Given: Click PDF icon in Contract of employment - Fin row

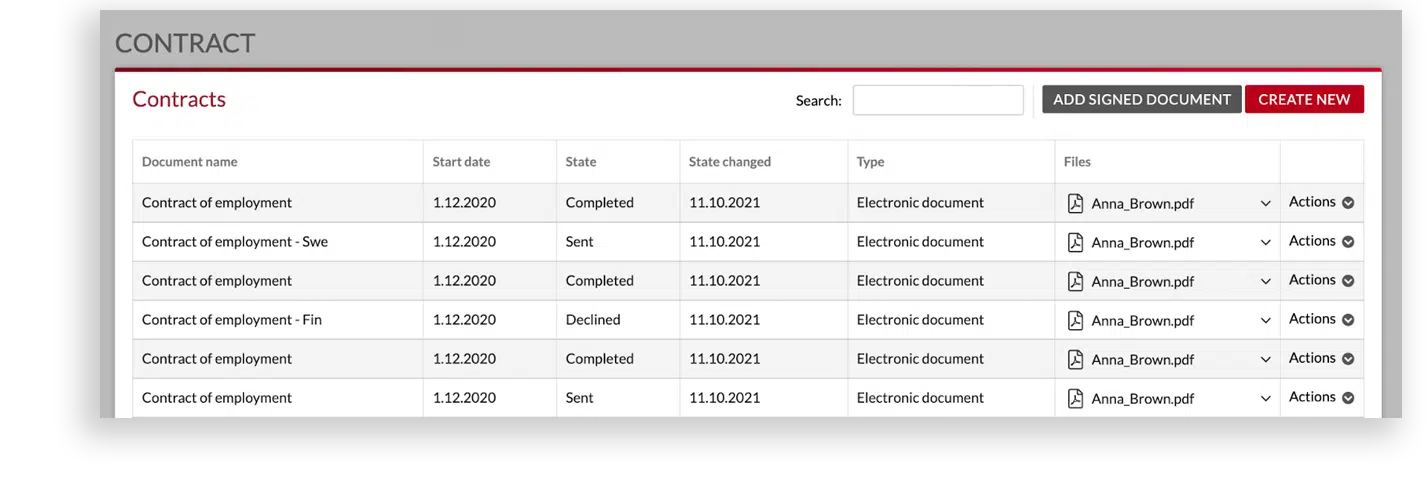Looking at the screenshot, I should [1075, 320].
